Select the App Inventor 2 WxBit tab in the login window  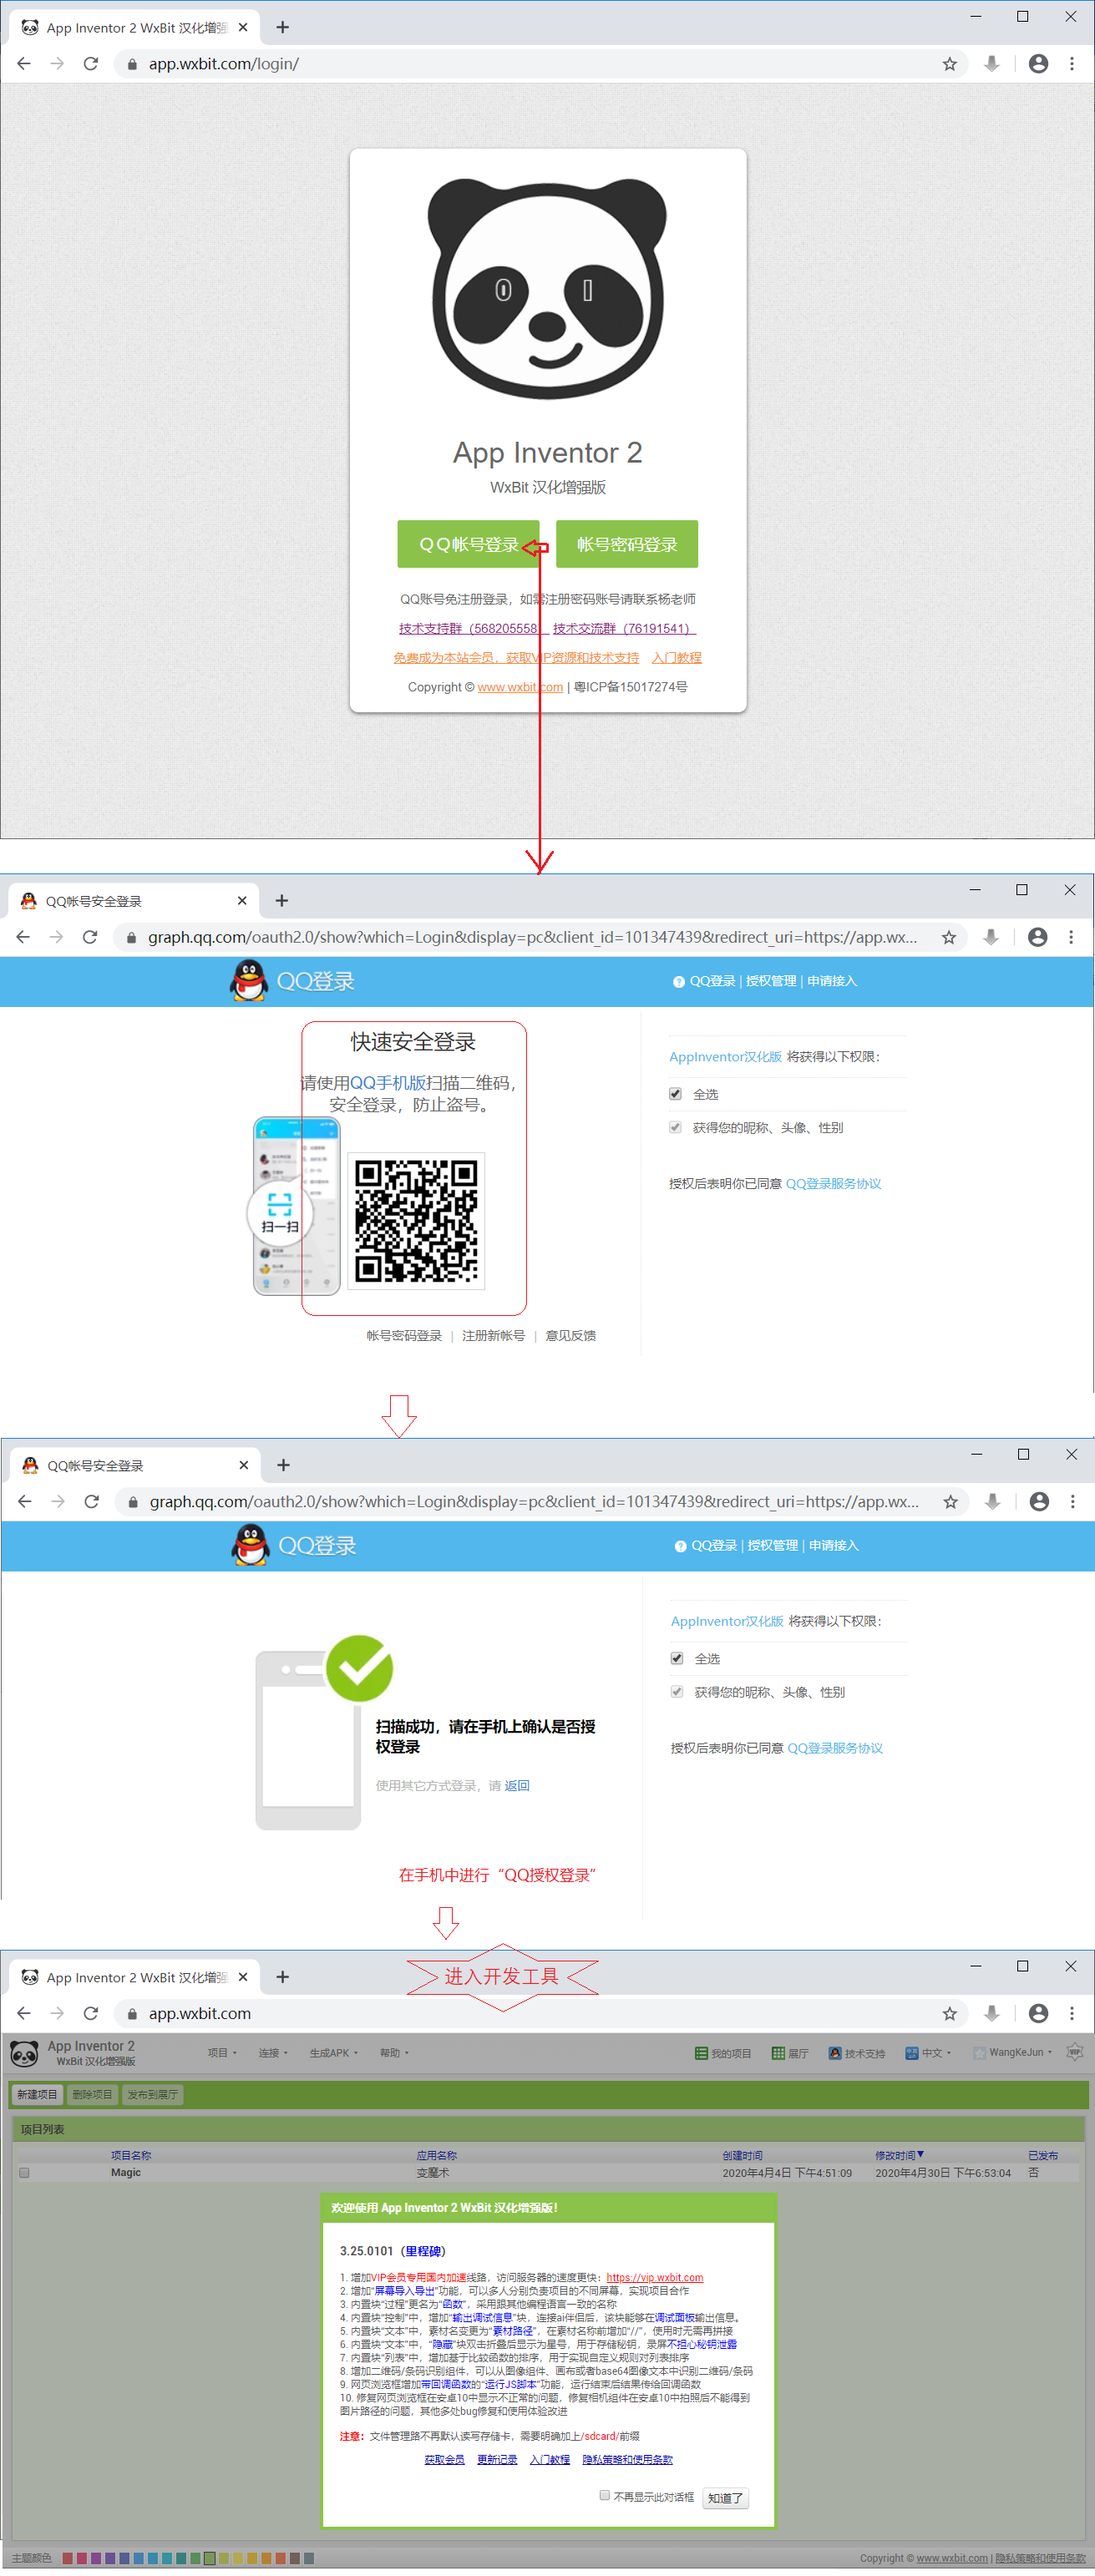(135, 28)
